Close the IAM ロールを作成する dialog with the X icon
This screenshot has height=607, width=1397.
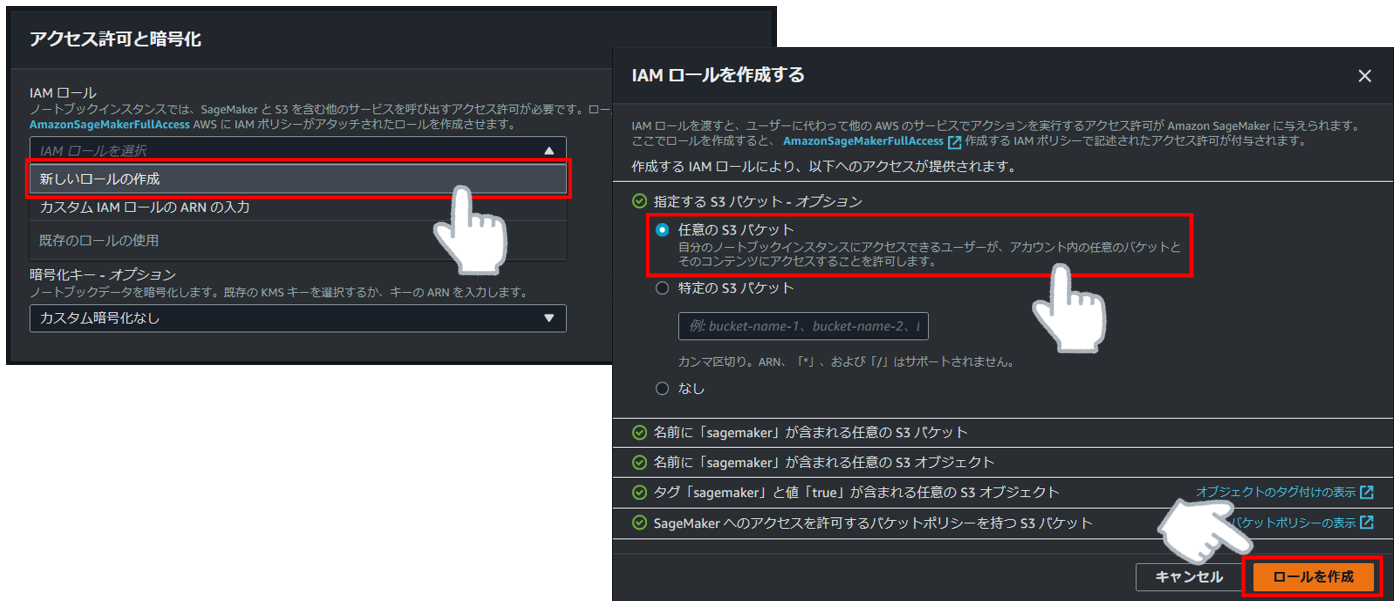(1365, 75)
